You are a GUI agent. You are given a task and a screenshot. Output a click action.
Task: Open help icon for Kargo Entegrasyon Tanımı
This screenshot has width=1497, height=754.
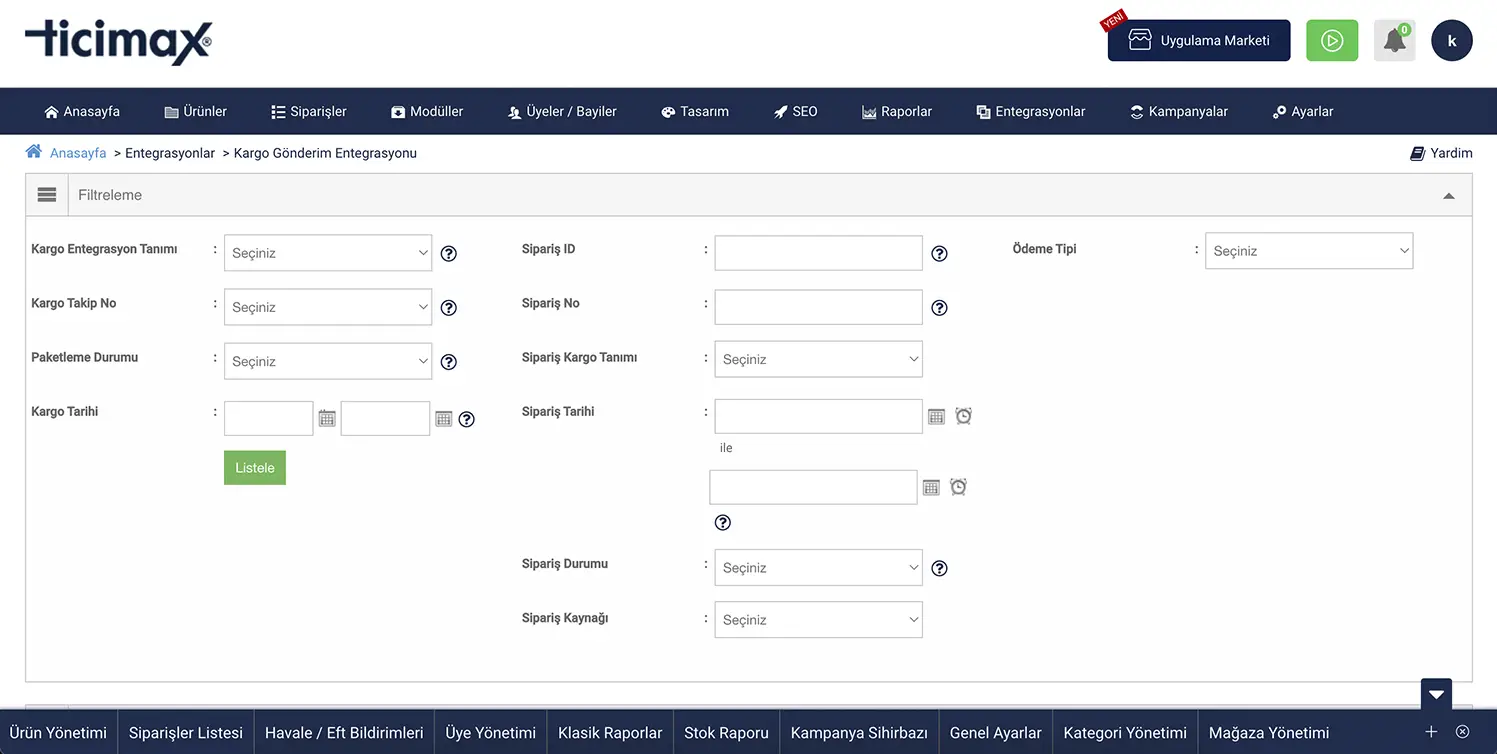(449, 253)
